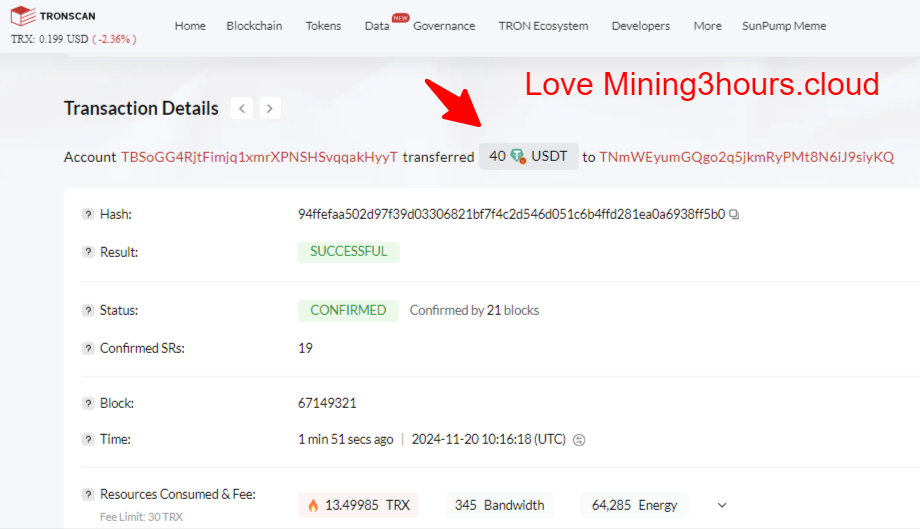This screenshot has width=920, height=529.
Task: Click the fire icon in TRX fee
Action: (313, 505)
